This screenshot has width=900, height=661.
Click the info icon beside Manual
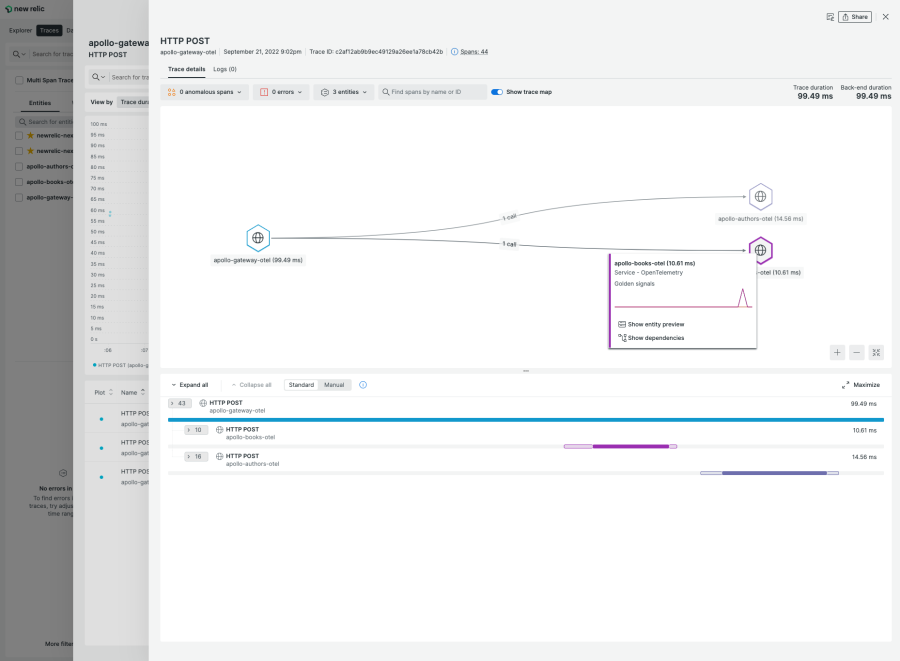[363, 385]
